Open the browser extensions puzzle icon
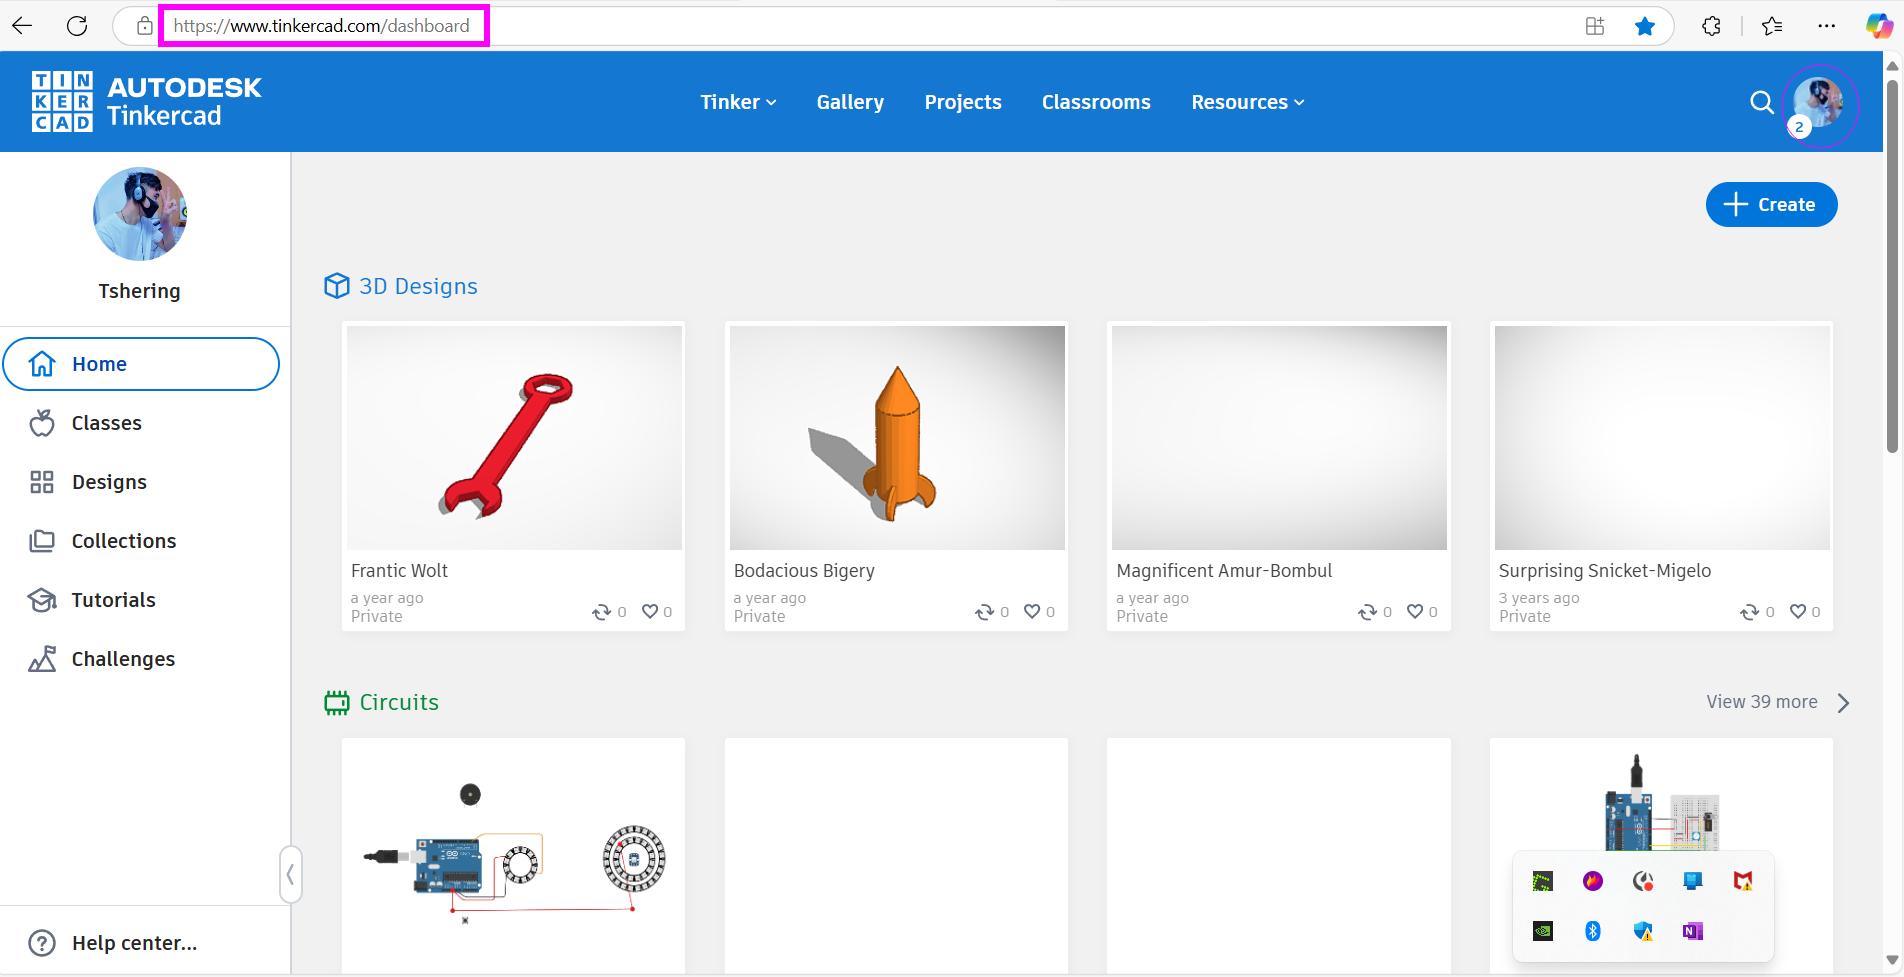This screenshot has height=977, width=1904. (x=1712, y=26)
